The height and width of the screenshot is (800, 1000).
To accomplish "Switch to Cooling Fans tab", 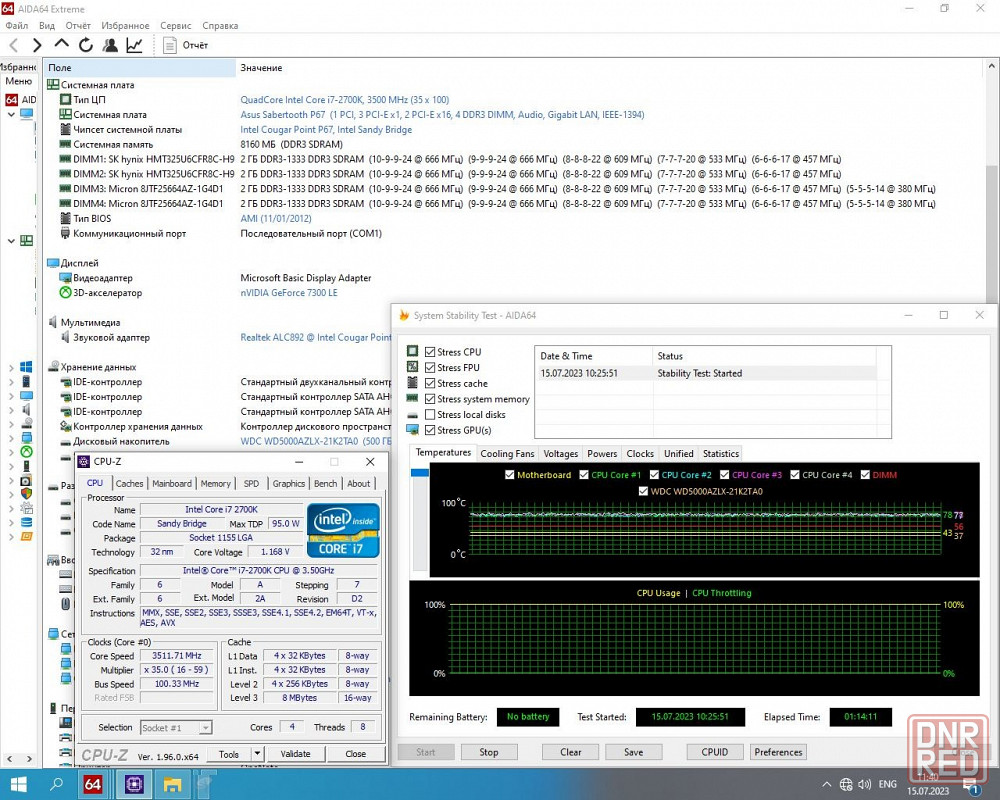I will (507, 454).
